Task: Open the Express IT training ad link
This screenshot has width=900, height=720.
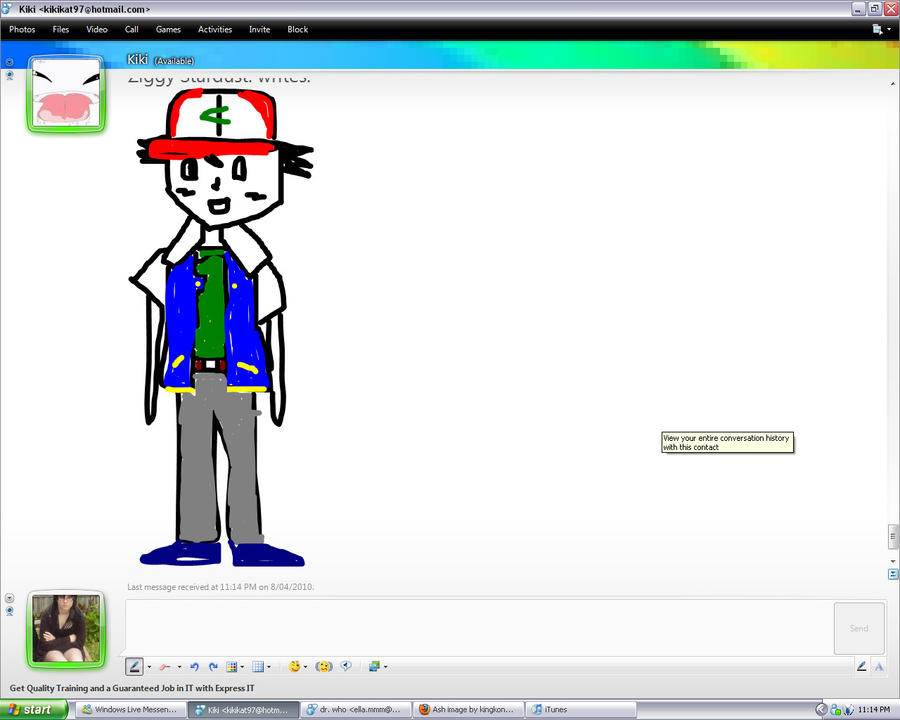Action: coord(132,688)
